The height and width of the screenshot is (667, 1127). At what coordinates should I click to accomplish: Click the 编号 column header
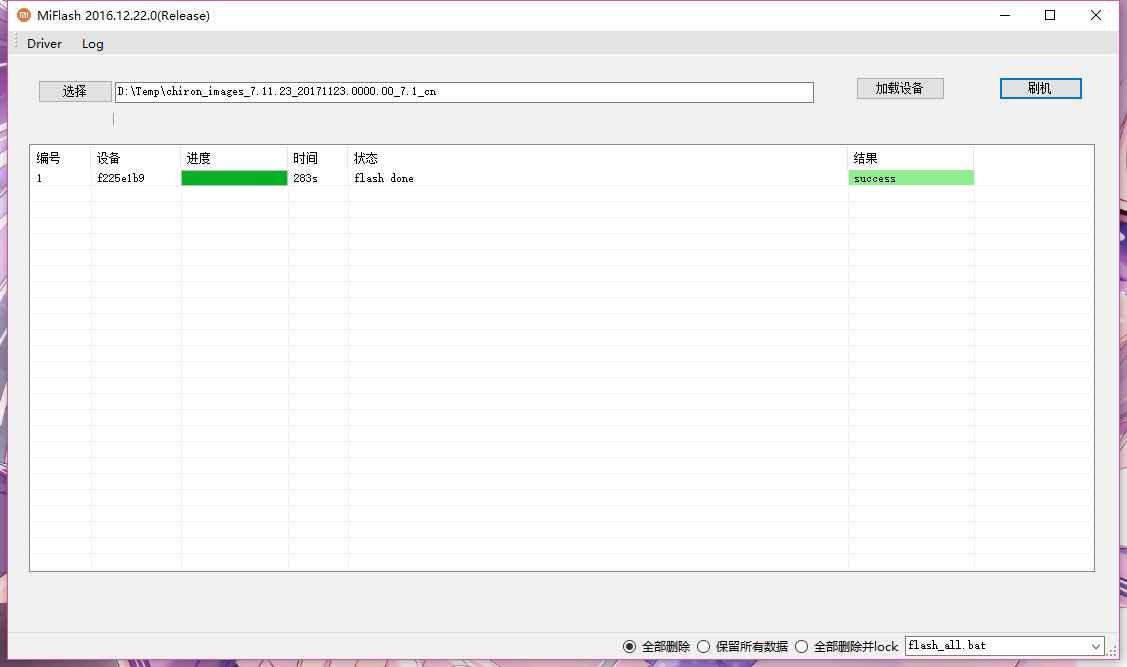(x=49, y=158)
